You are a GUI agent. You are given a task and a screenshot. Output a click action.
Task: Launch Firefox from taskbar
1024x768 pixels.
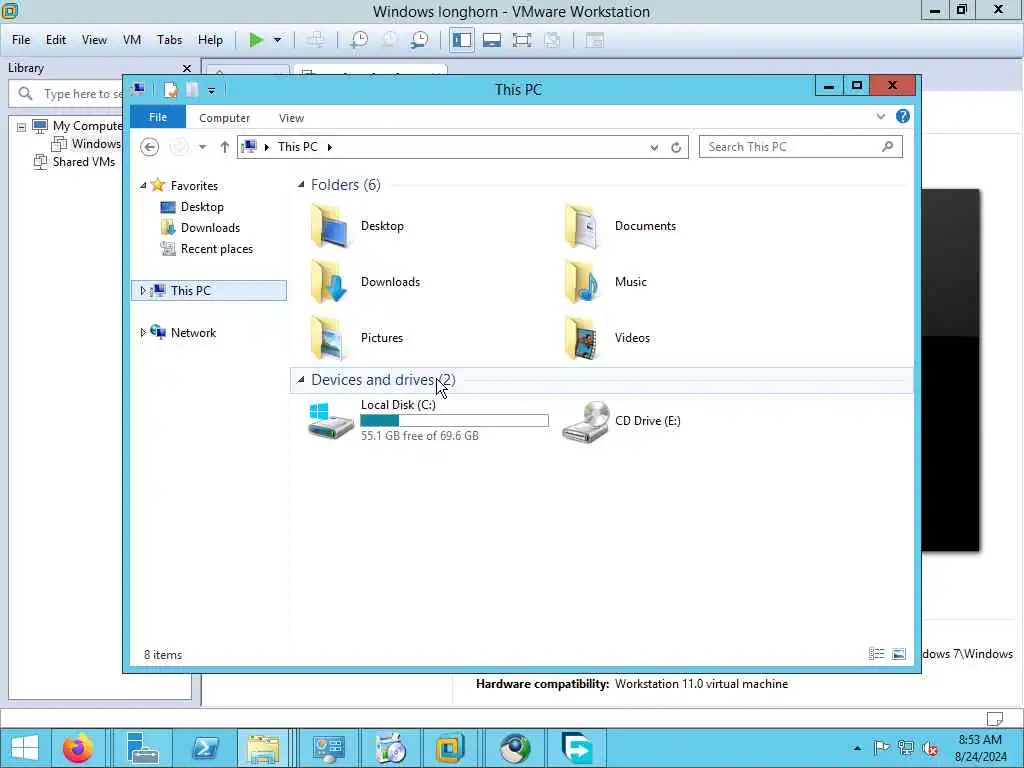point(78,748)
